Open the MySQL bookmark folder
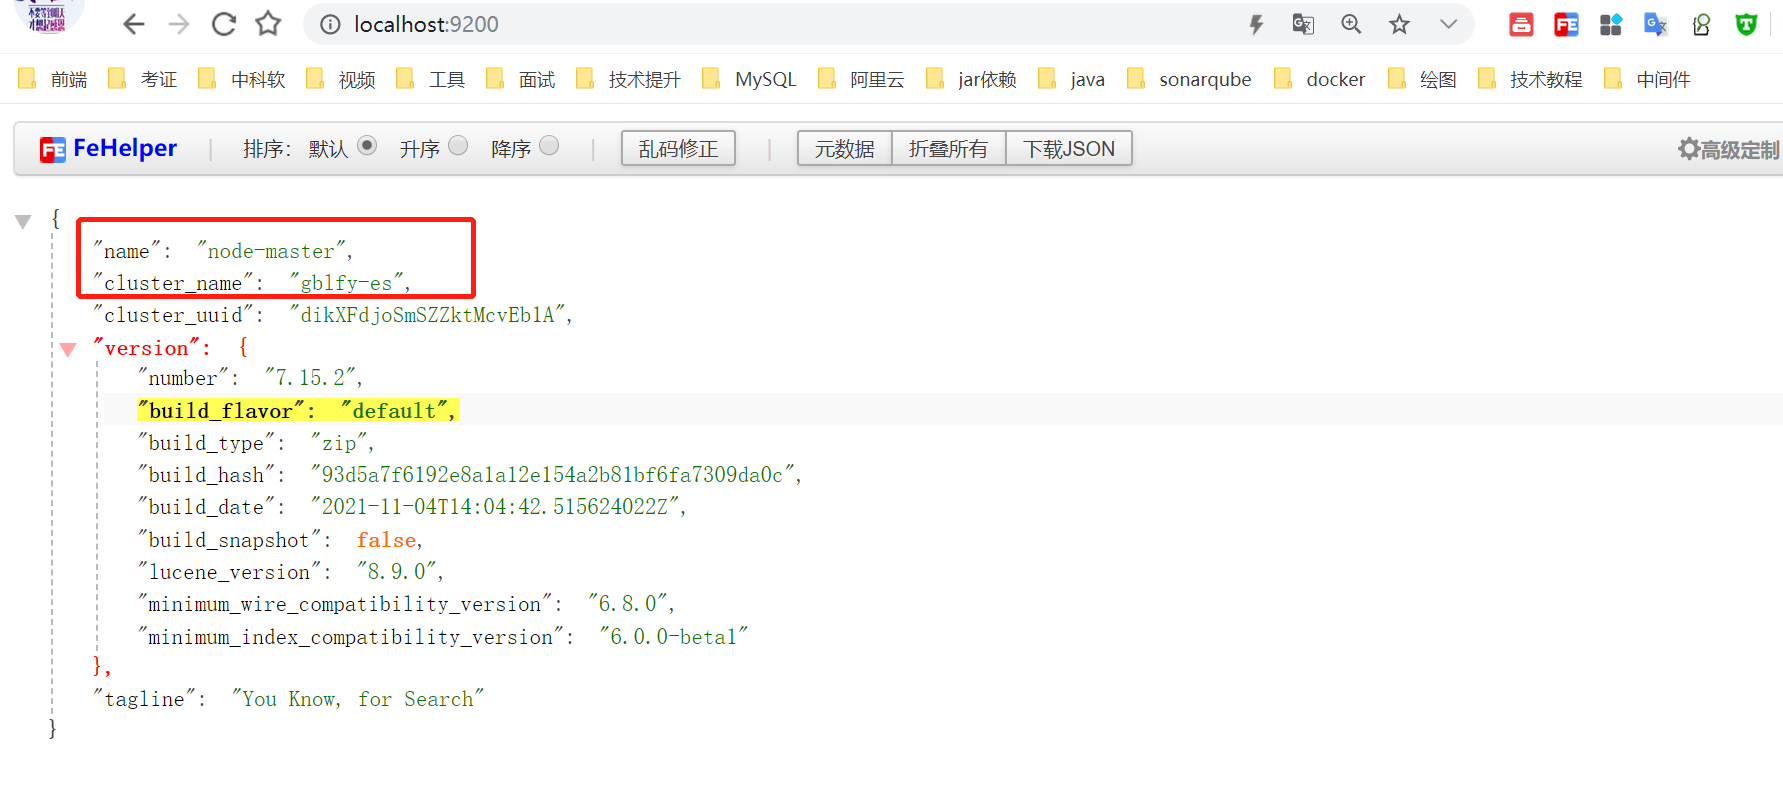The image size is (1783, 808). pos(749,79)
